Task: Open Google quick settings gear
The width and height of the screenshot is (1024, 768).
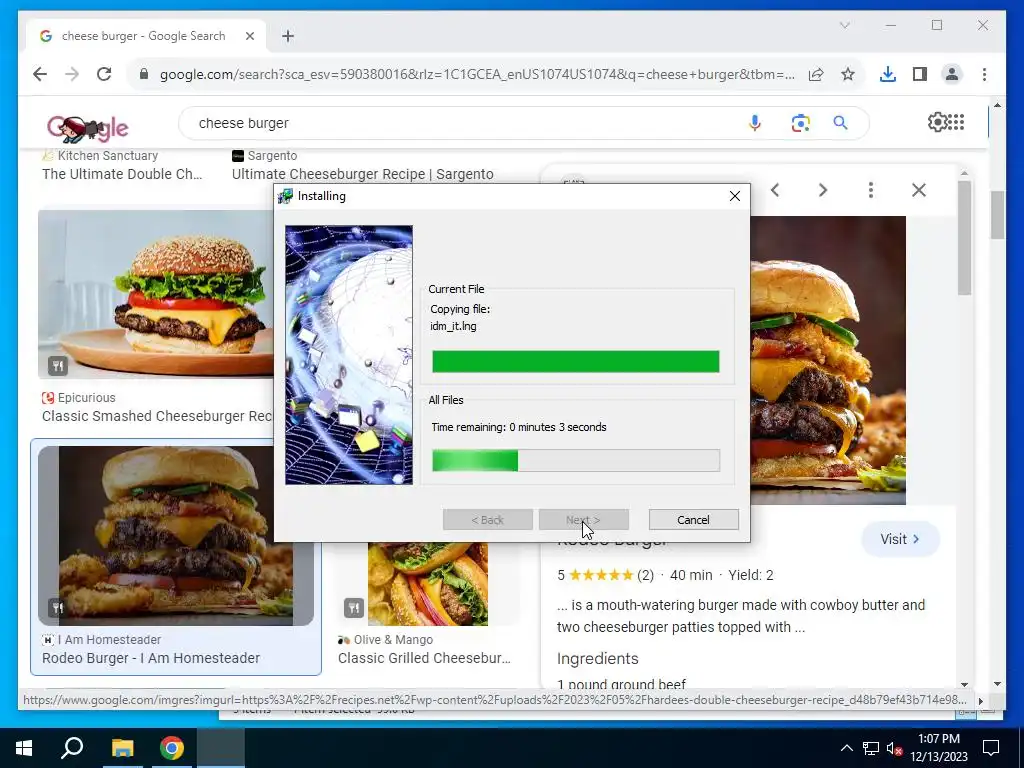Action: 937,122
